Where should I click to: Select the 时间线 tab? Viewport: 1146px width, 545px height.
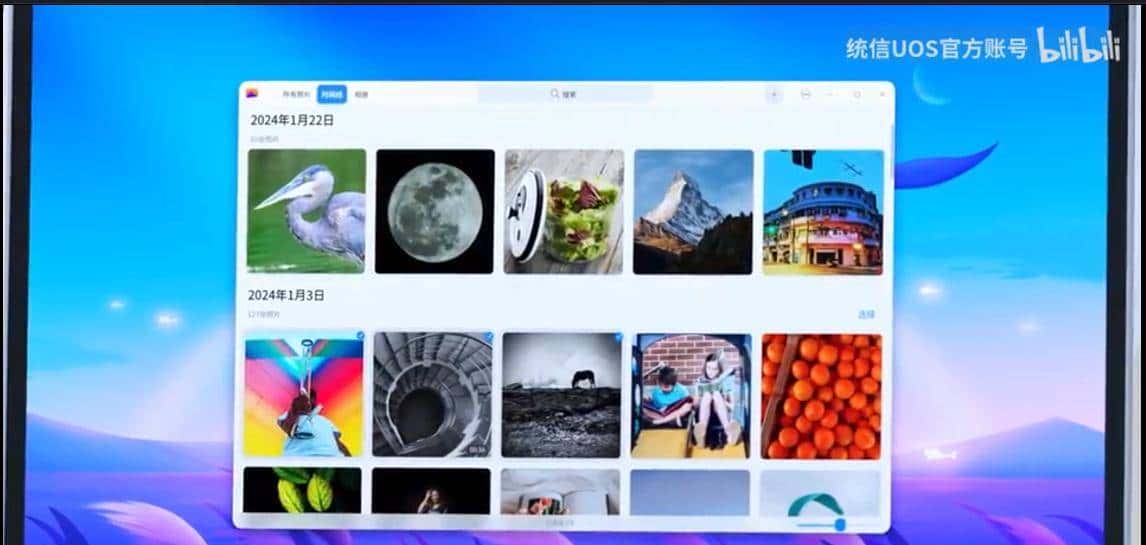(332, 94)
